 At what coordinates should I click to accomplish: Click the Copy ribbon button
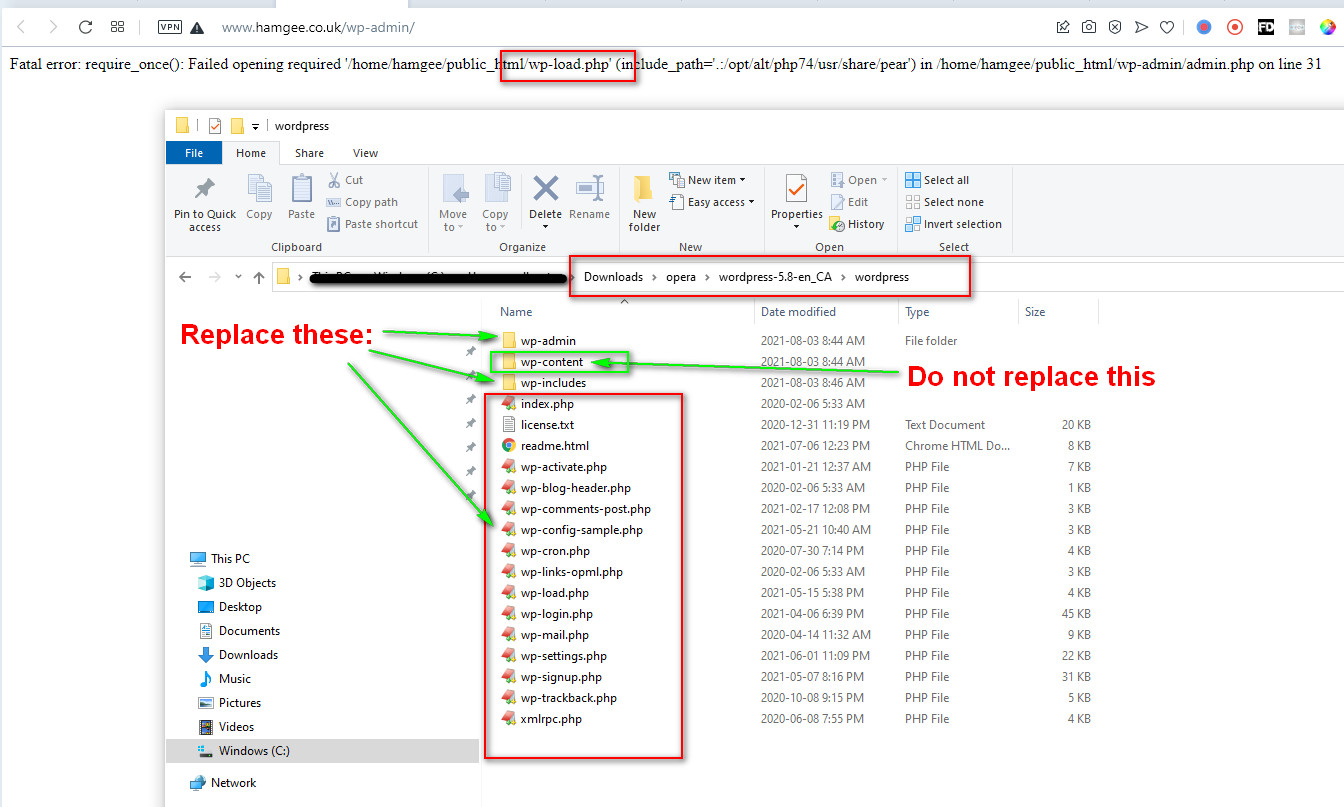coord(259,197)
